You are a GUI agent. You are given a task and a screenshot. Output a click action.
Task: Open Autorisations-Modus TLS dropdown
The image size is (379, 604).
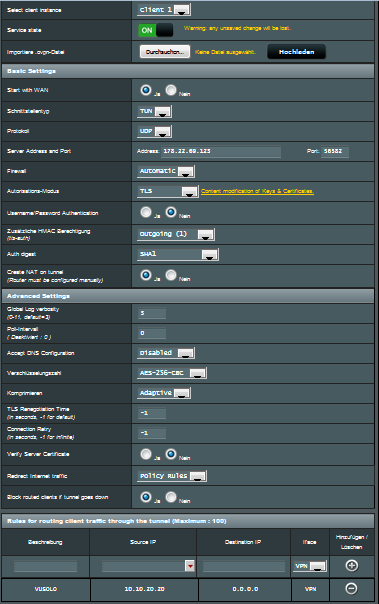[168, 191]
